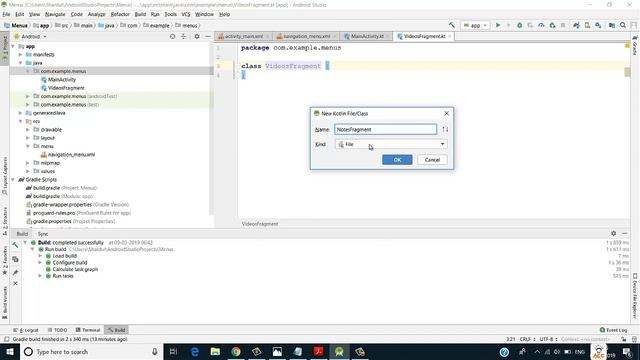Collapse the menu folder arrow
Viewport: 640px width, 360px height.
28,146
